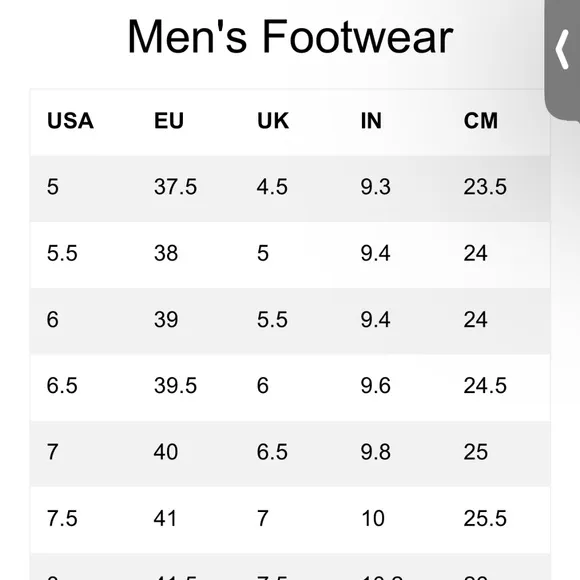Click the IN column header
This screenshot has height=580, width=580.
click(371, 121)
